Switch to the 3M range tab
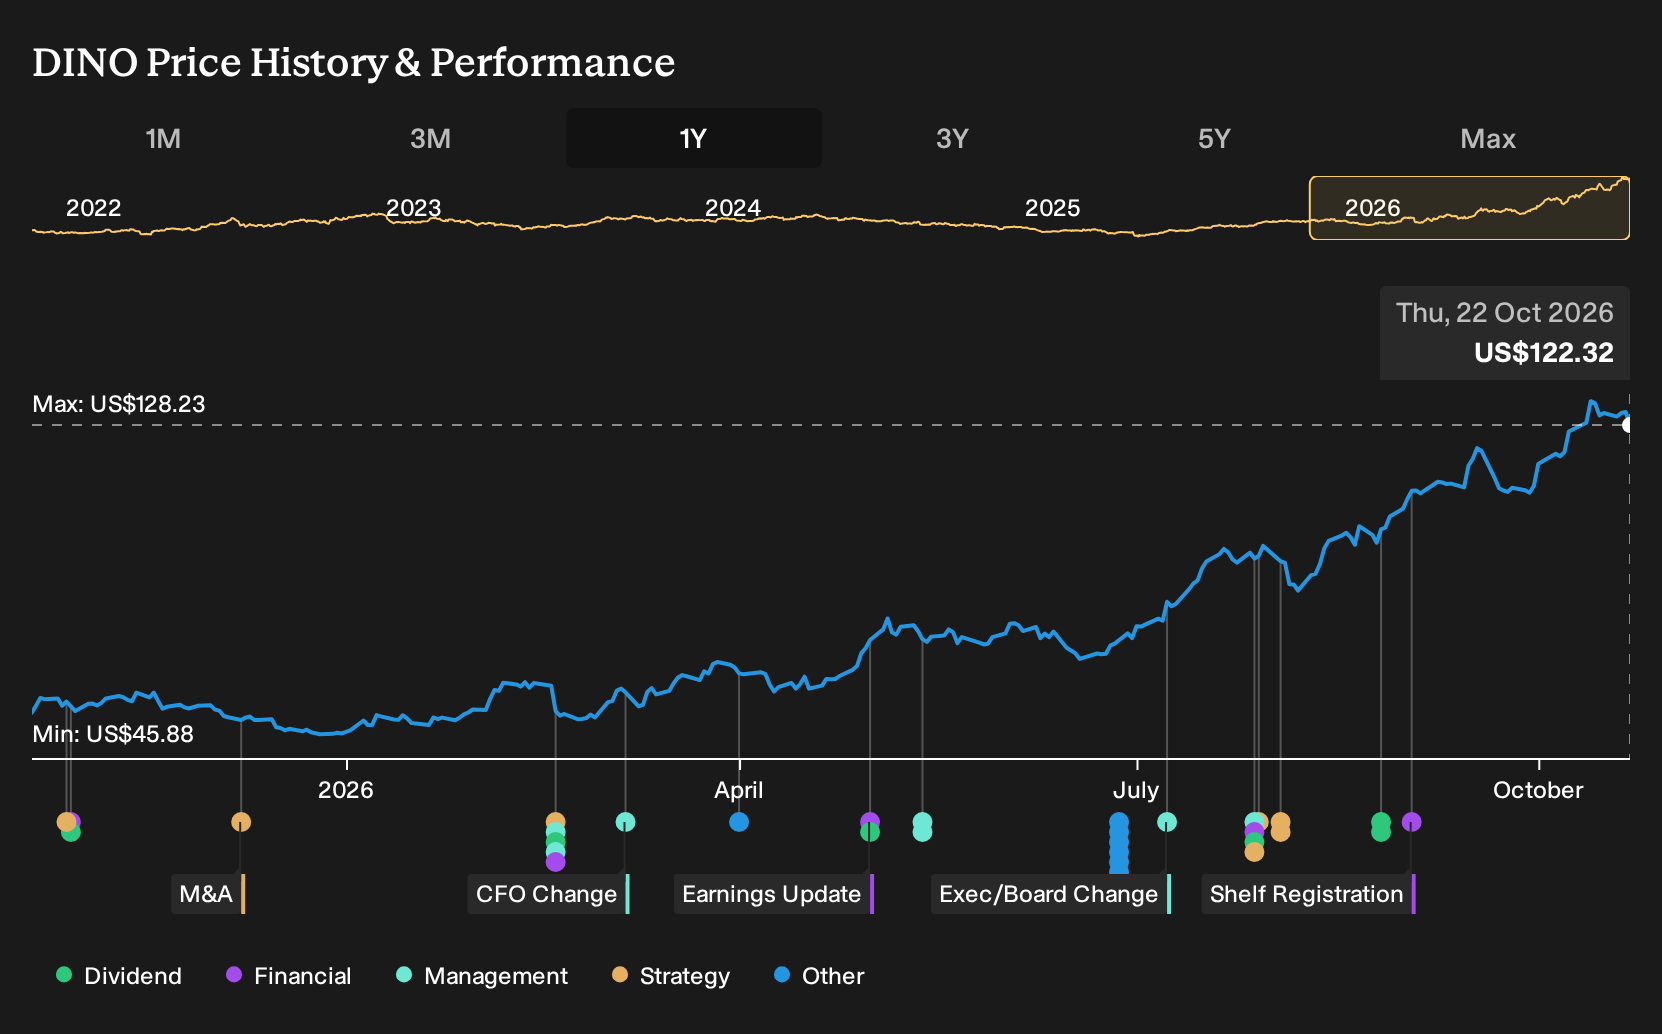1662x1034 pixels. click(430, 138)
